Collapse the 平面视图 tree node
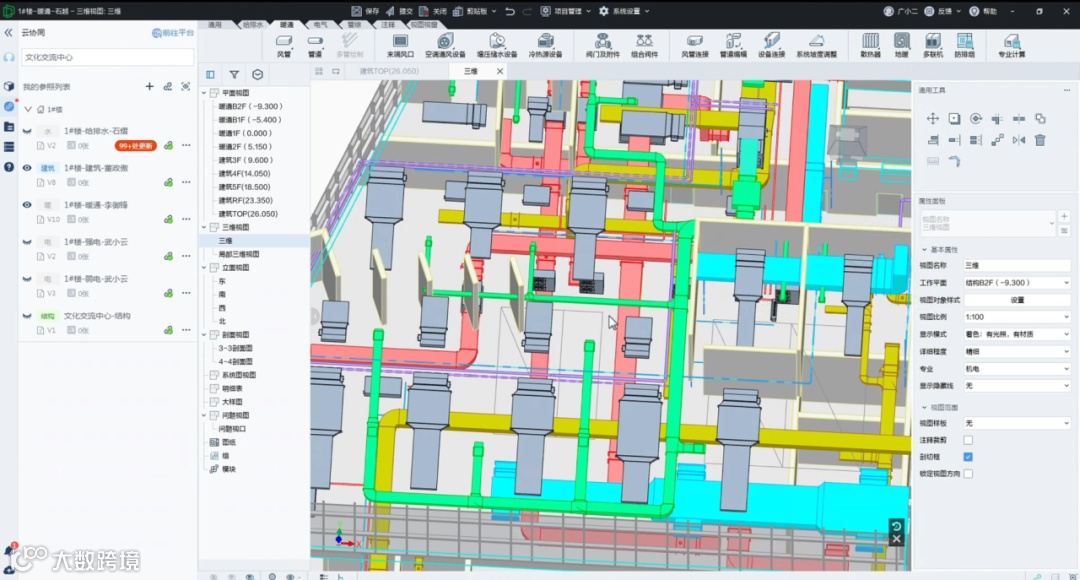The width and height of the screenshot is (1080, 580). (206, 93)
